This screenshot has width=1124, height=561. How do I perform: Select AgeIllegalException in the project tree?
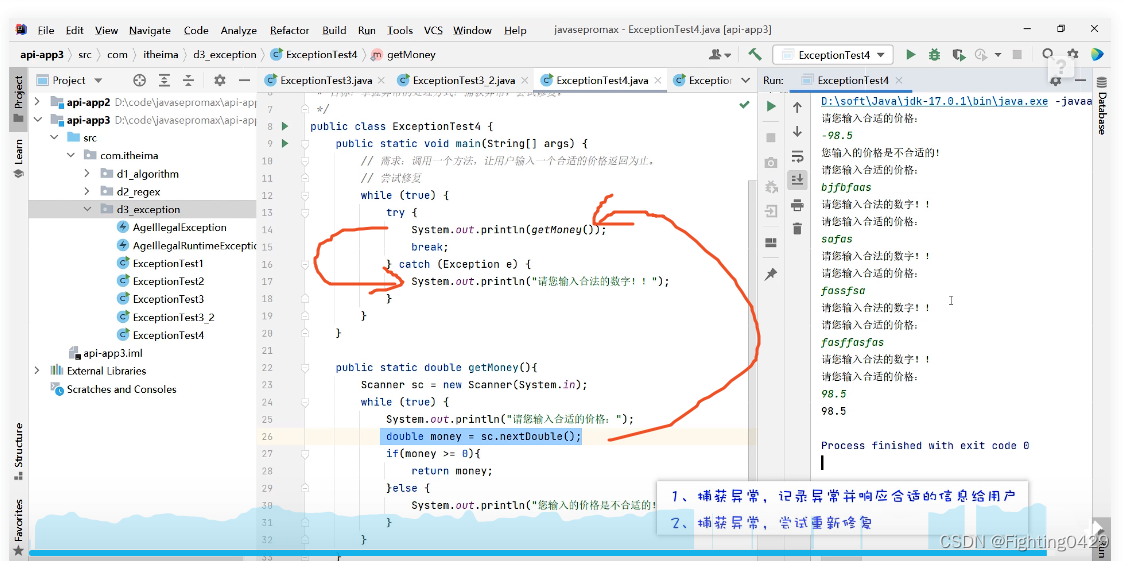(179, 227)
